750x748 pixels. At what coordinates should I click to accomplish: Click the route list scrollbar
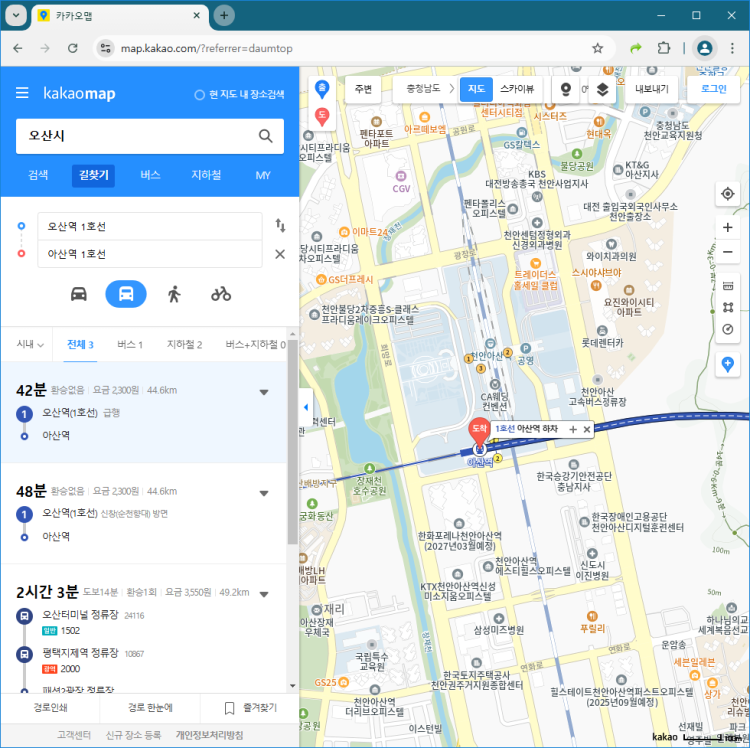(293, 441)
